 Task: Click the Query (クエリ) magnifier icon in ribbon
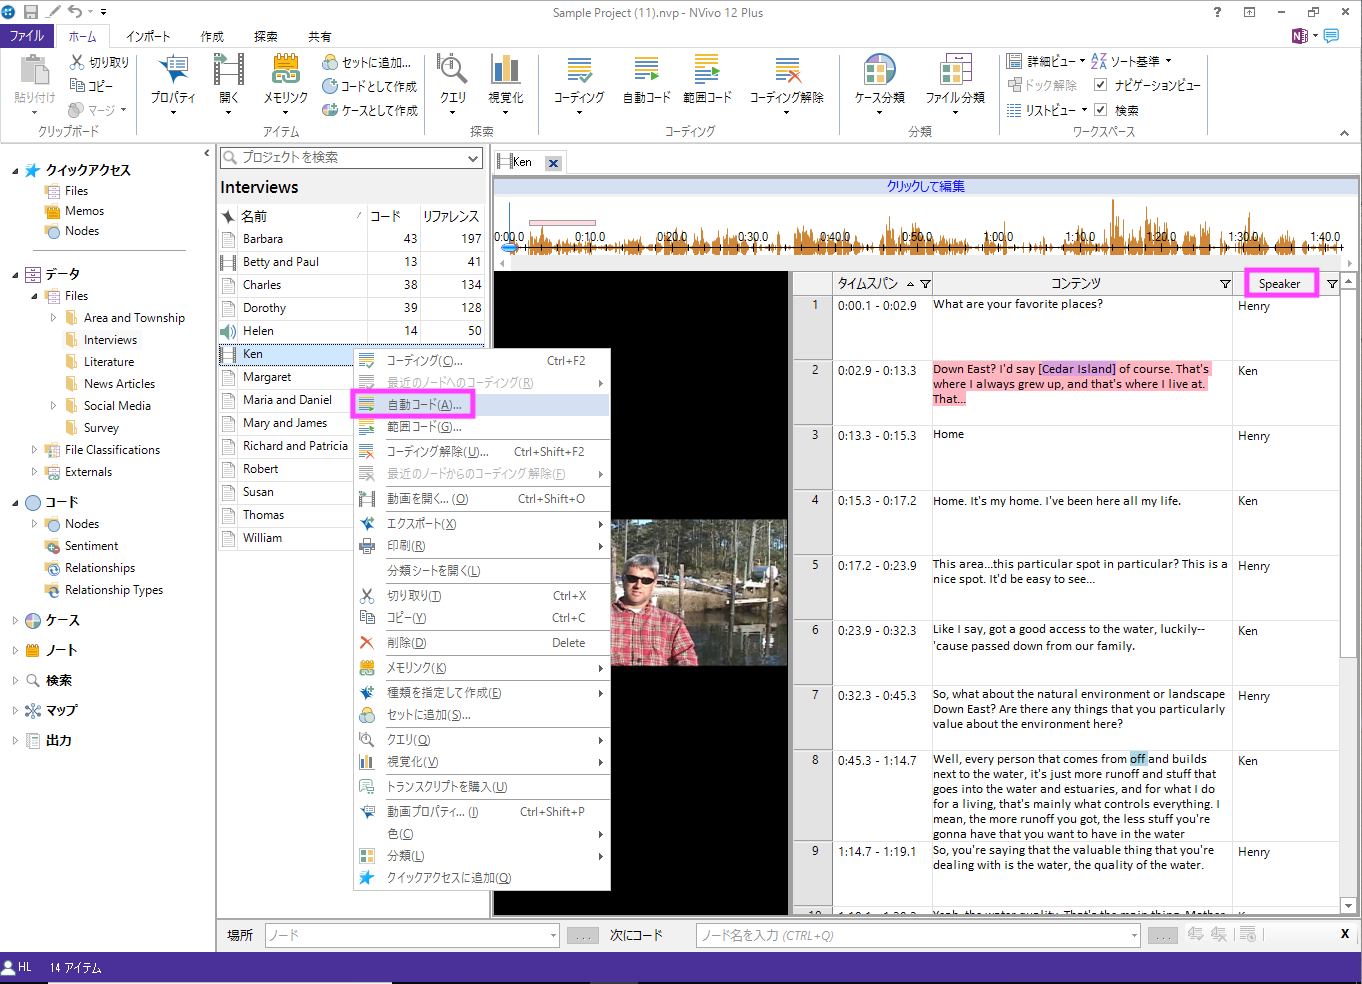(x=452, y=70)
